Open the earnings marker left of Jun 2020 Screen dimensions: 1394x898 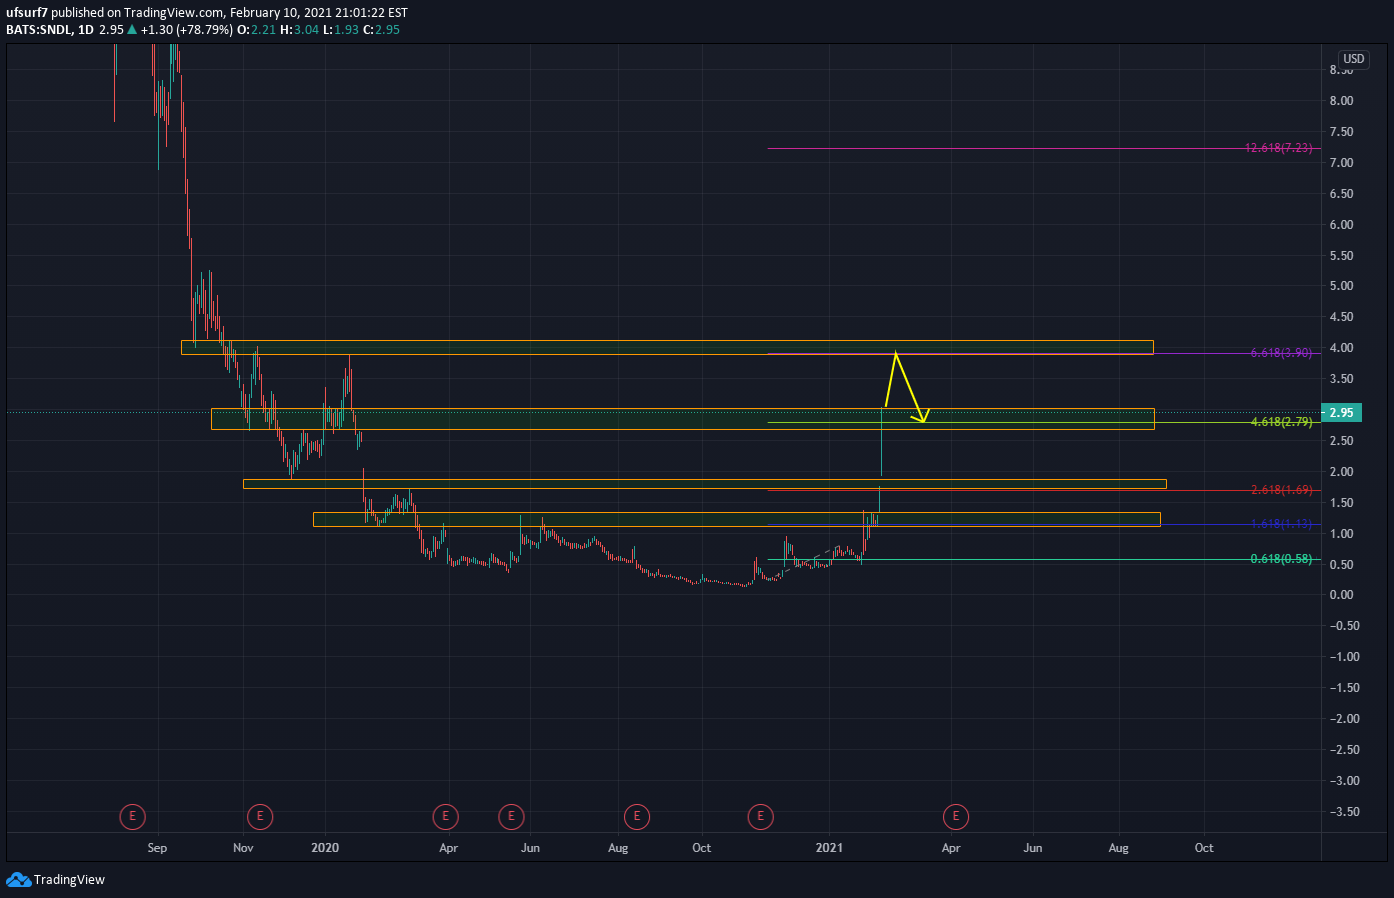[x=511, y=817]
